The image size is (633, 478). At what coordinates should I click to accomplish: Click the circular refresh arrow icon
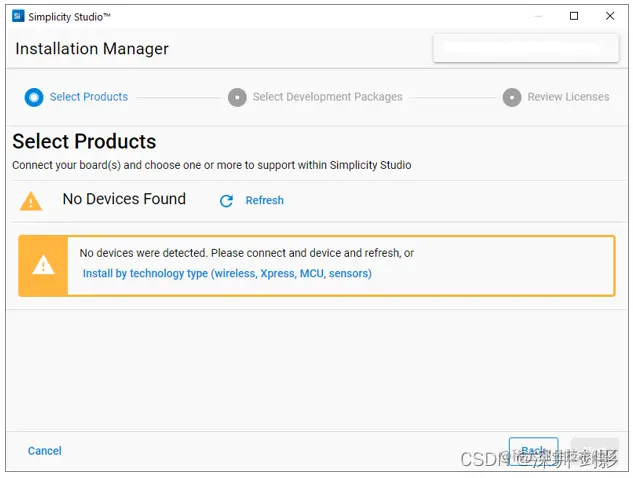226,201
